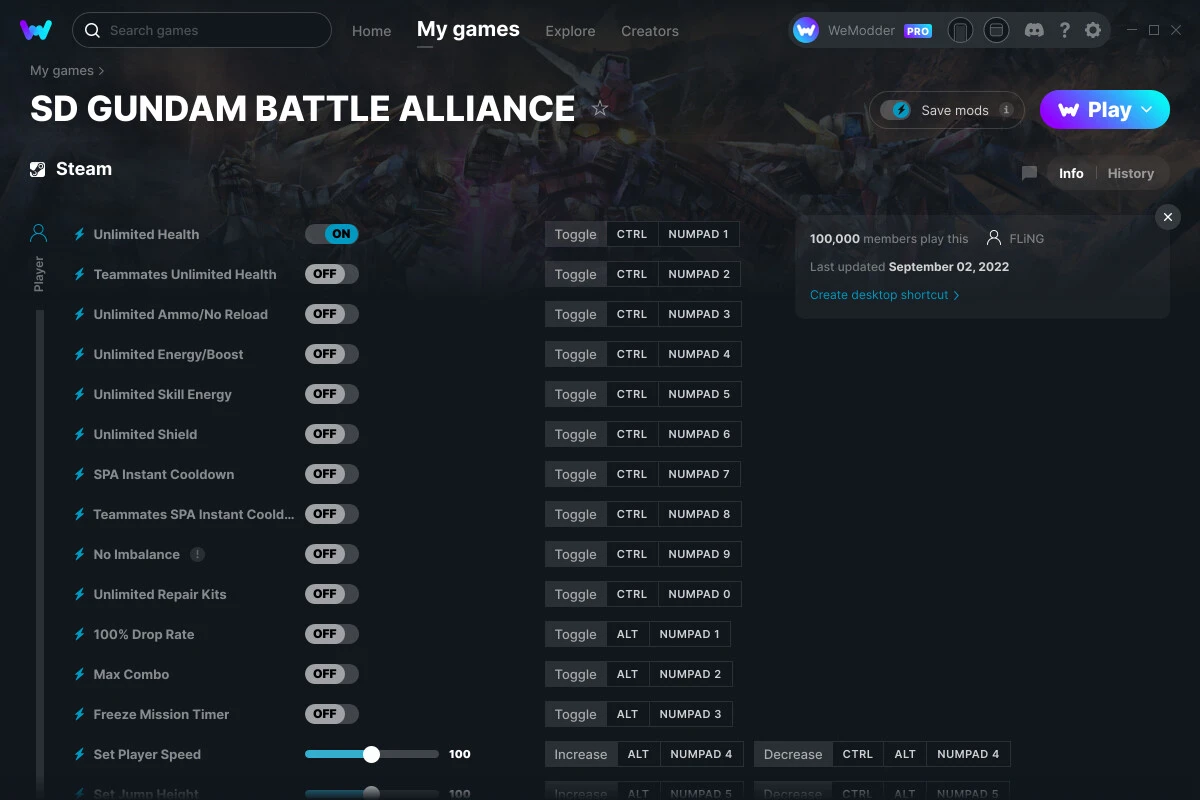Click the Create desktop shortcut link
The width and height of the screenshot is (1200, 800).
[880, 295]
